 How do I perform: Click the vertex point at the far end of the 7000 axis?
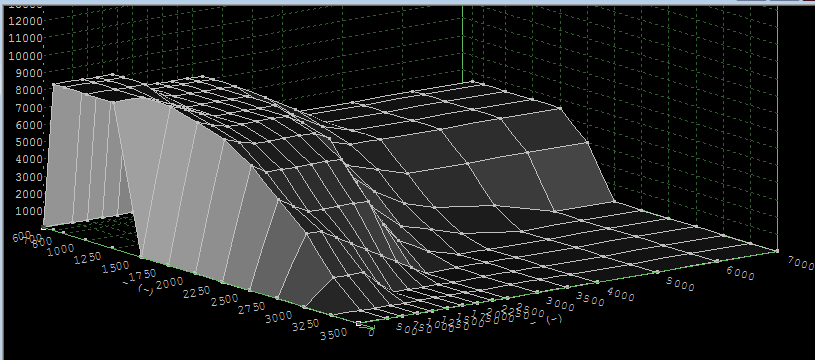pos(777,251)
